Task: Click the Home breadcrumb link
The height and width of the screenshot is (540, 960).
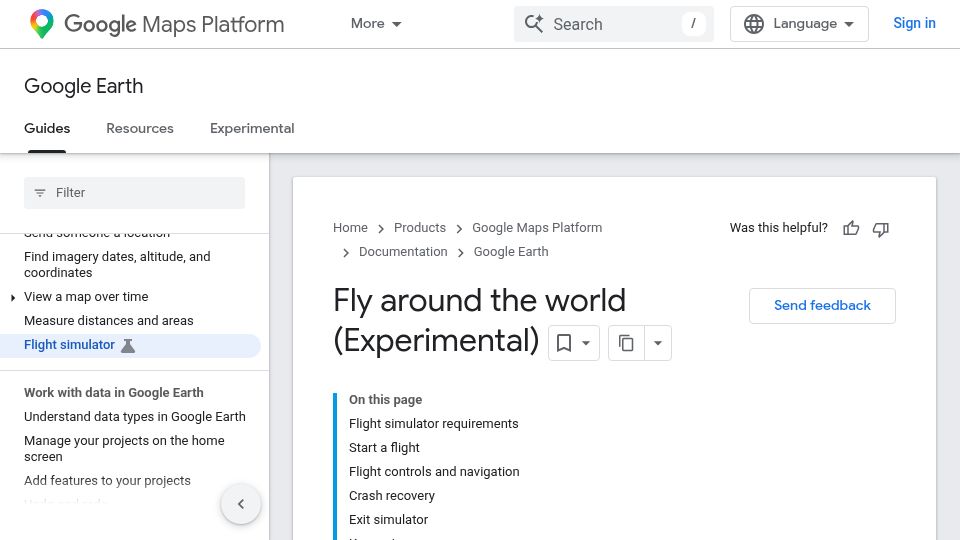Action: coord(350,228)
